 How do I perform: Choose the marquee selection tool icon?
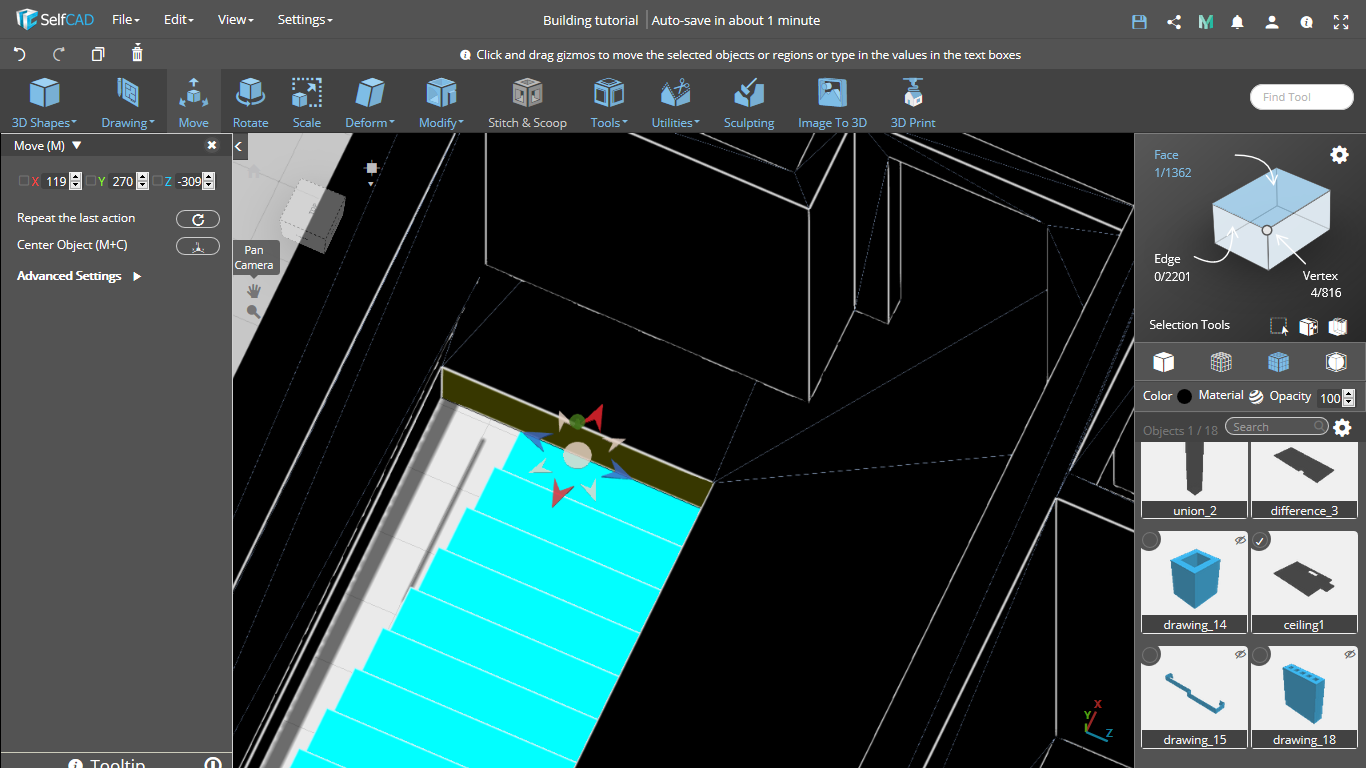pos(1279,326)
